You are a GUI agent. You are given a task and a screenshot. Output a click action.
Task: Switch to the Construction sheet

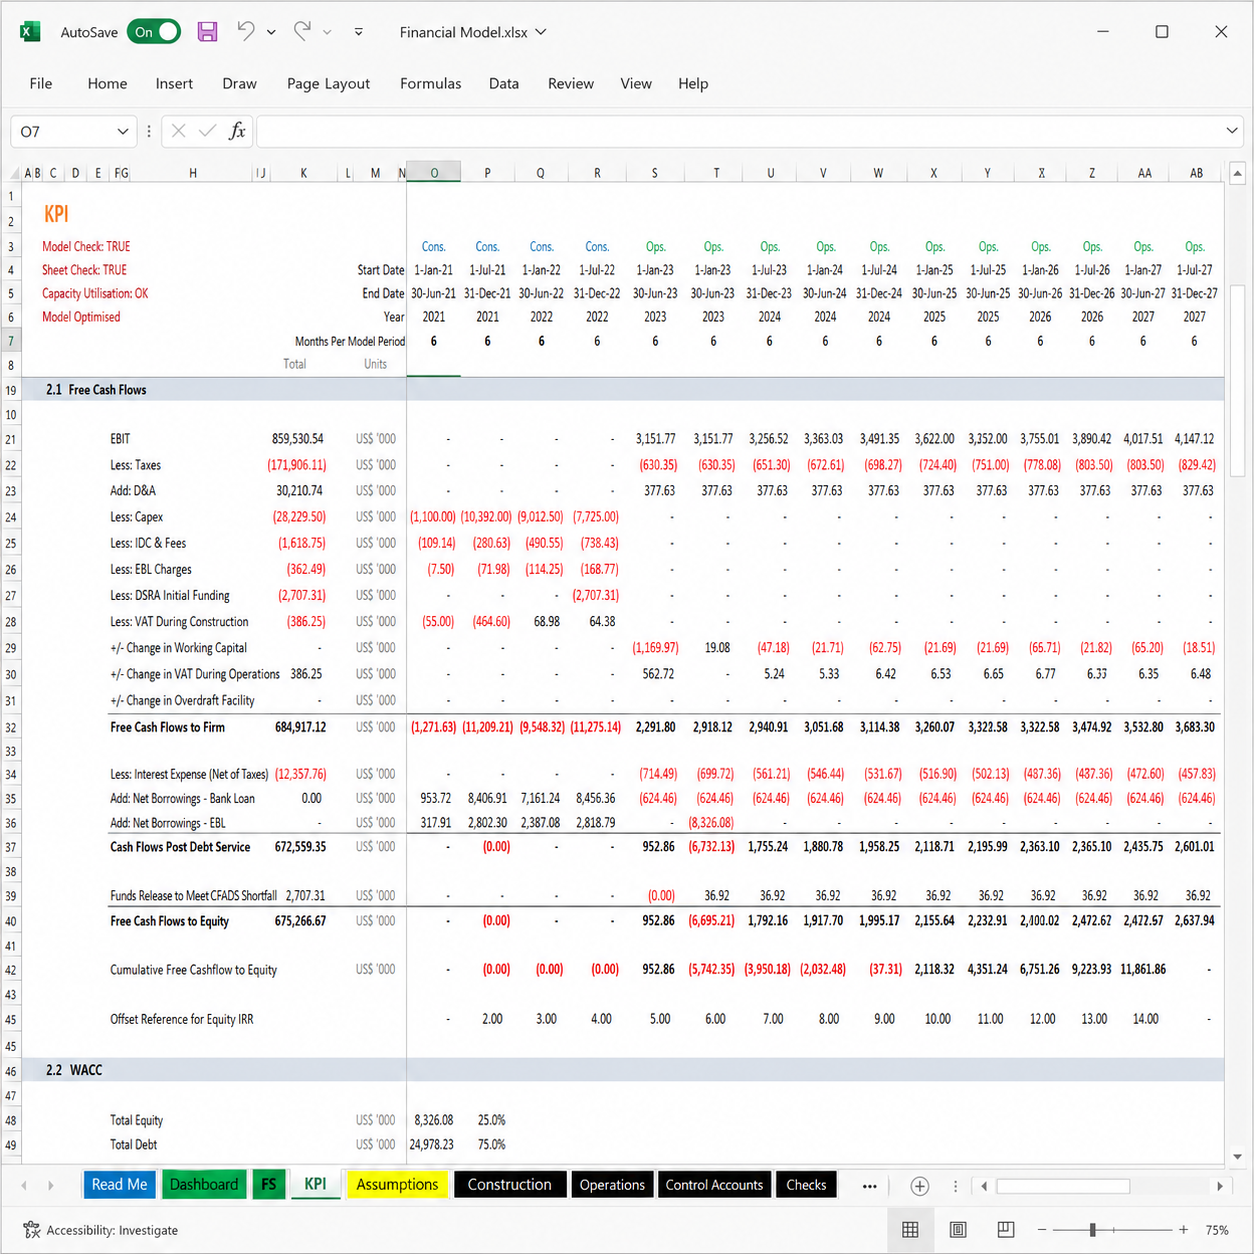[509, 1184]
